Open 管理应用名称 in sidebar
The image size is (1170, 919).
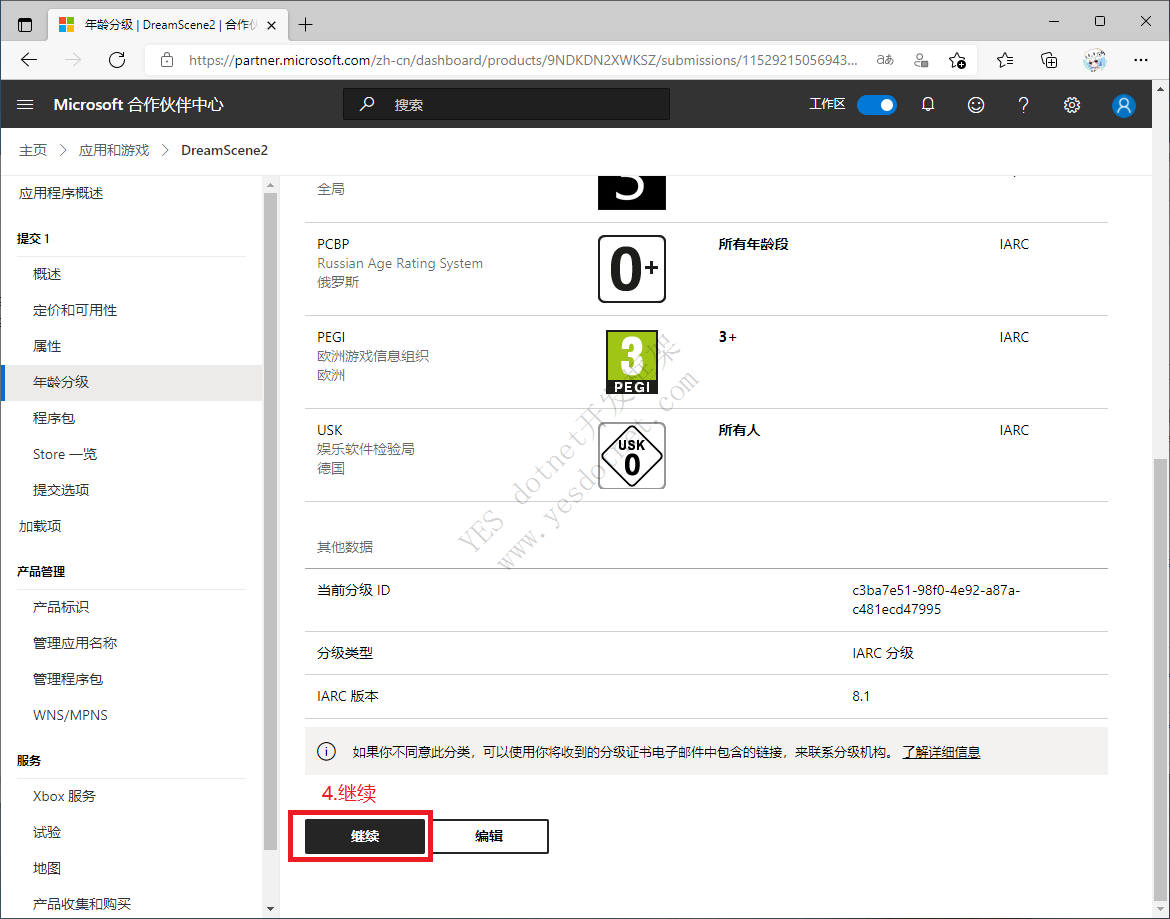(x=75, y=643)
